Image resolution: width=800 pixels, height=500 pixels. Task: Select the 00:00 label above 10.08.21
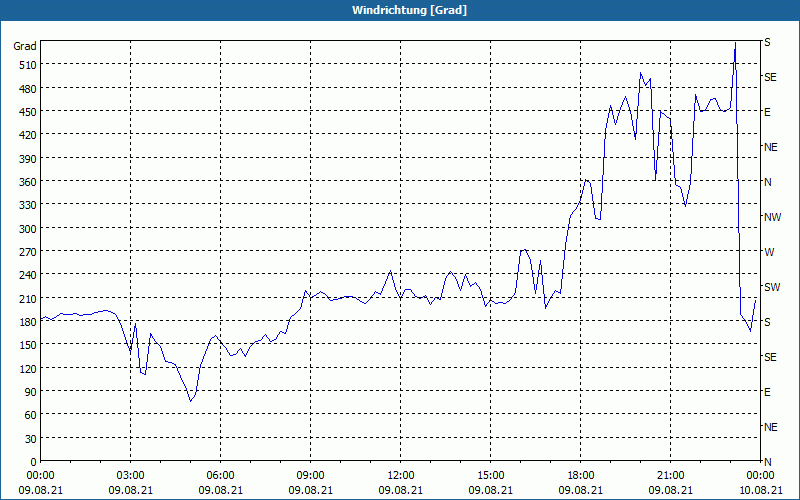(760, 476)
